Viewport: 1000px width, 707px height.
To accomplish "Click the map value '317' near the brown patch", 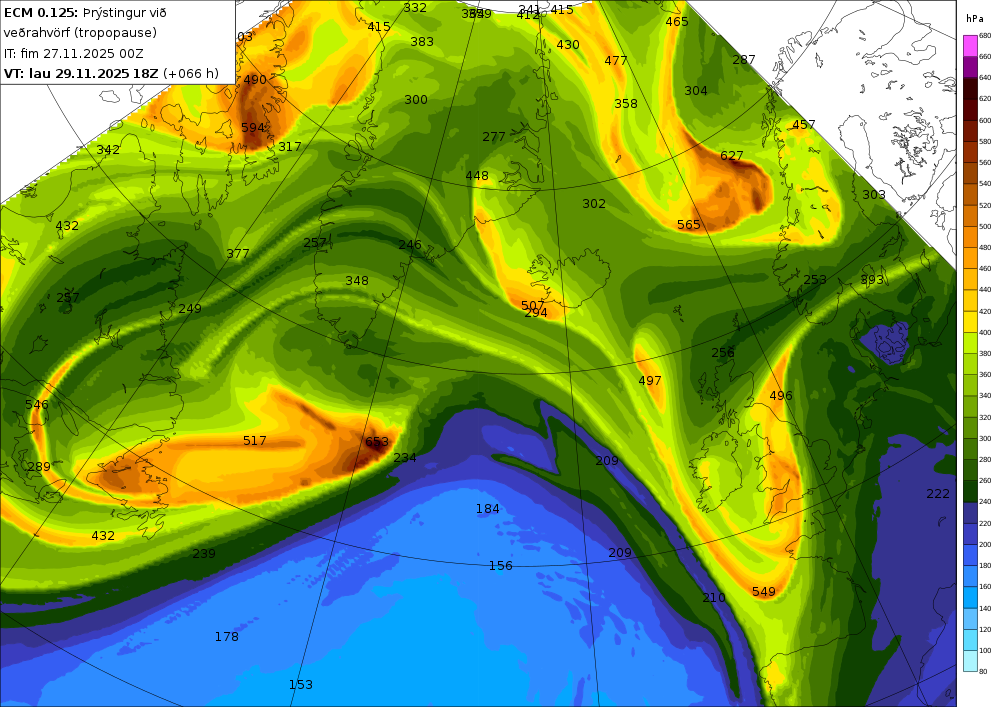I will [x=290, y=147].
